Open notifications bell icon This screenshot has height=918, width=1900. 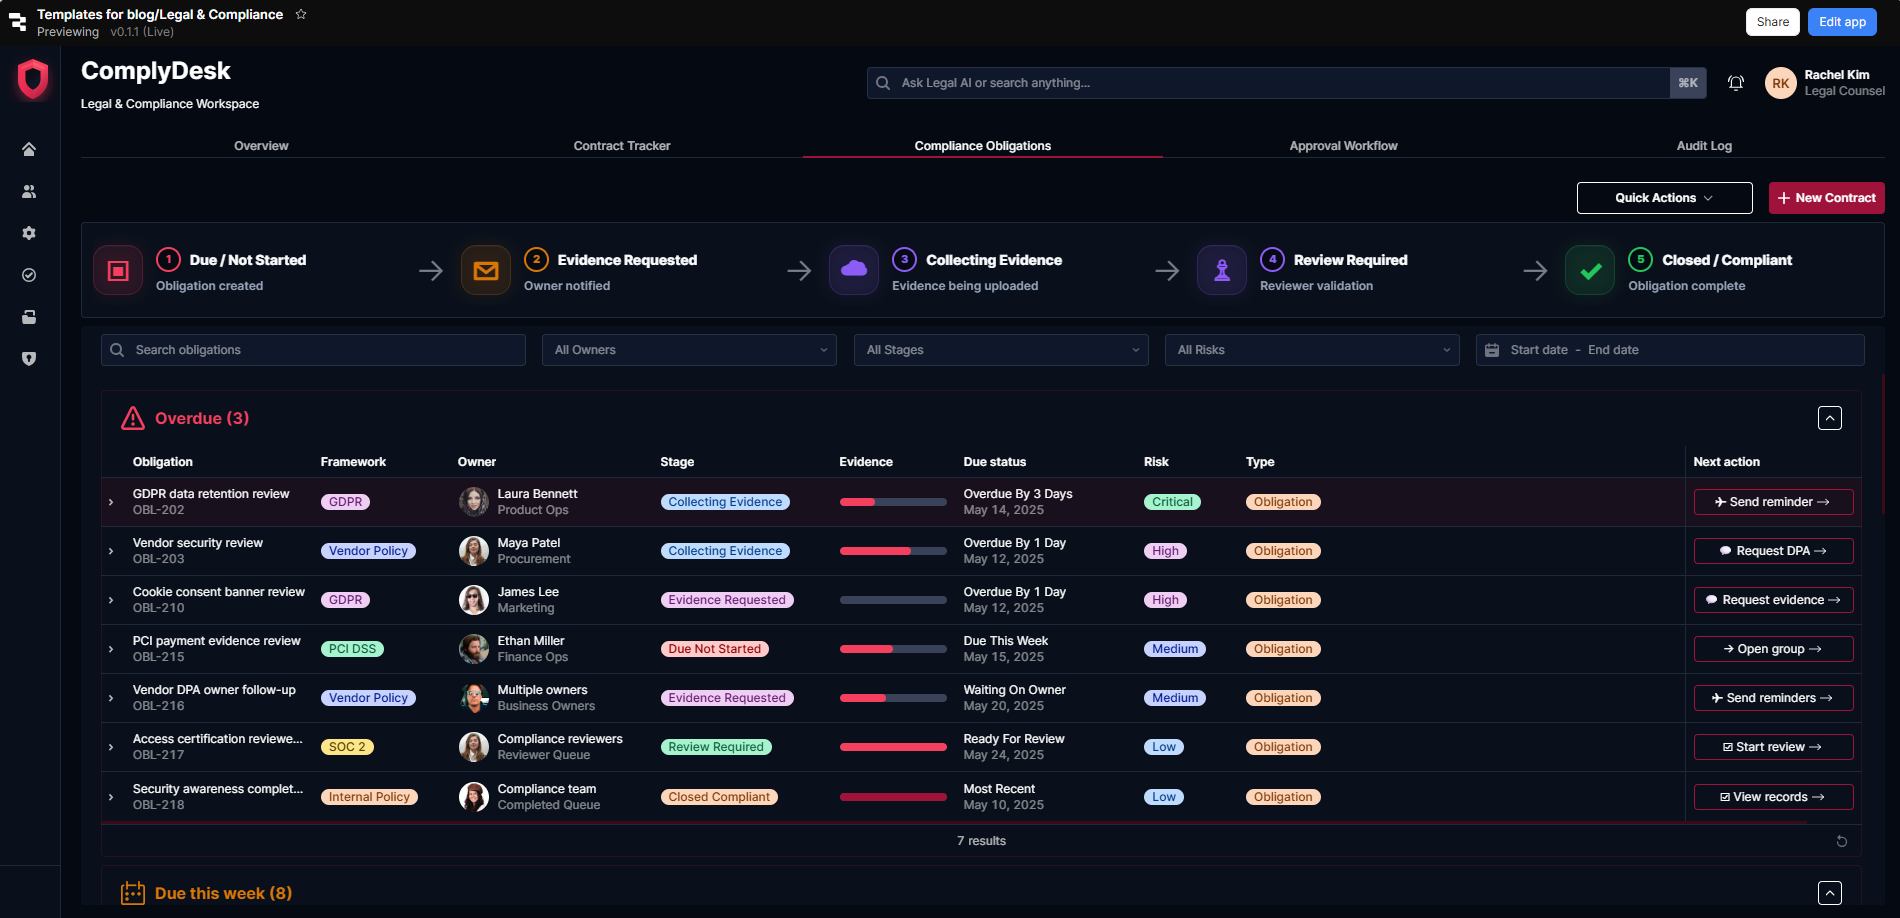click(x=1736, y=83)
